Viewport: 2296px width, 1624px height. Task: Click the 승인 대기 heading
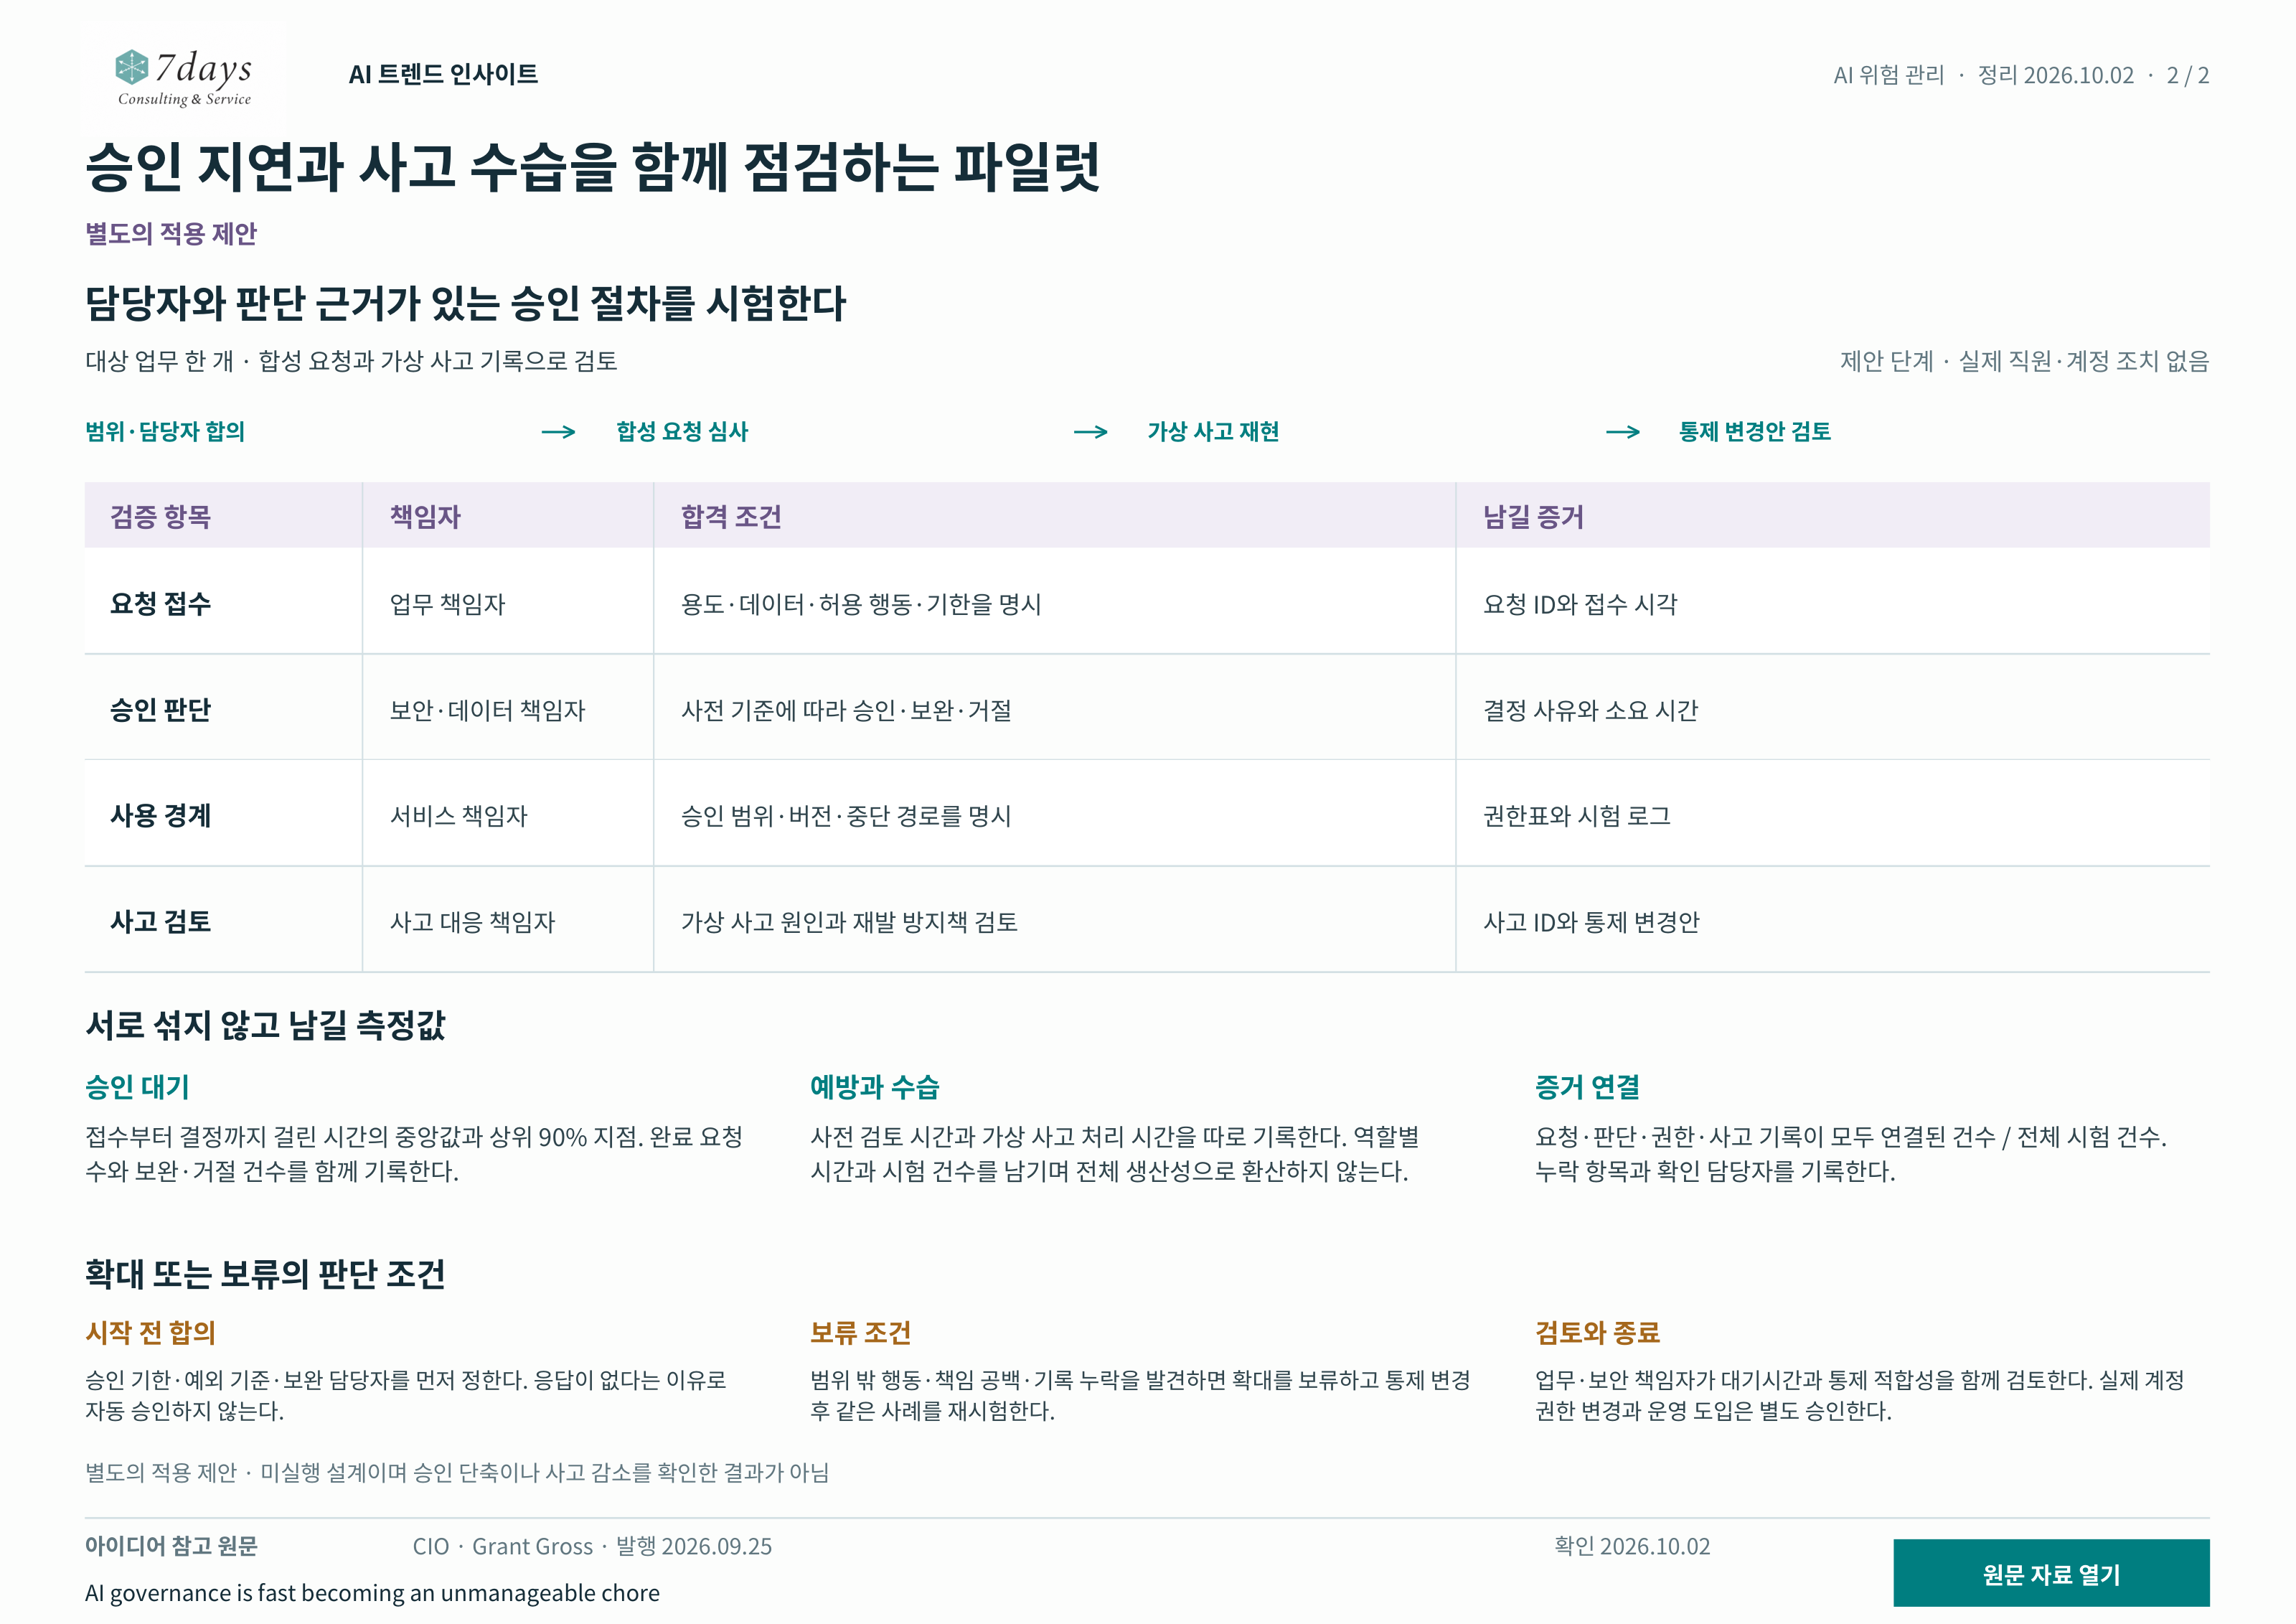coord(137,1087)
